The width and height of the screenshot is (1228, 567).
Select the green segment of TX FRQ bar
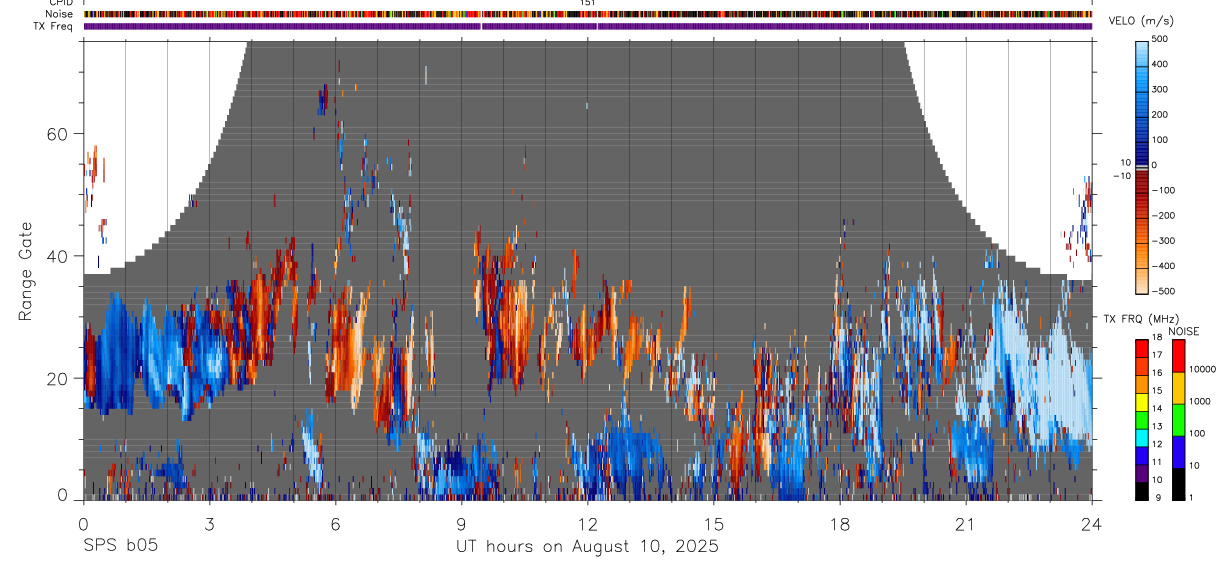pos(1143,420)
